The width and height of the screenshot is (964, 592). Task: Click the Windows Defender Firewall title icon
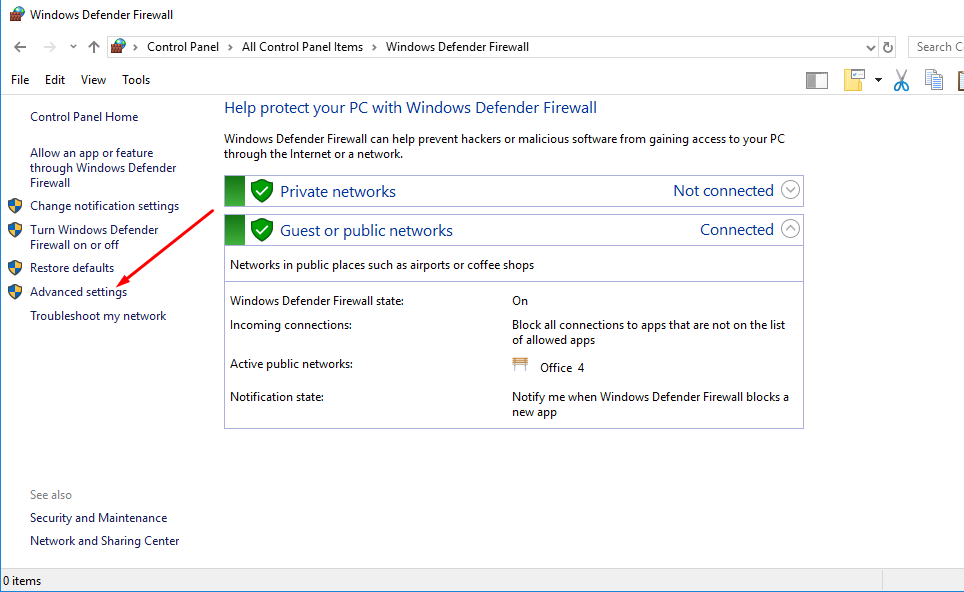(17, 14)
